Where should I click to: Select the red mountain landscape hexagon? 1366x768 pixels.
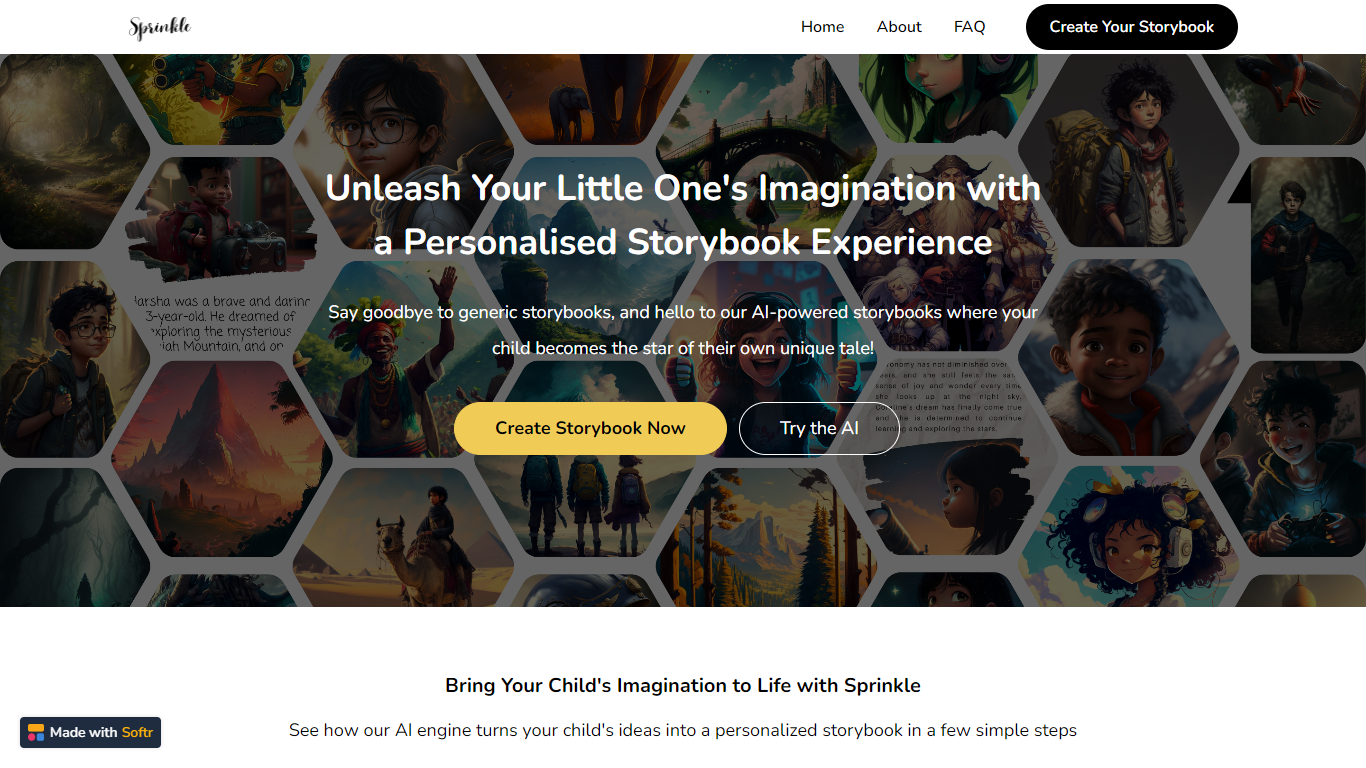(222, 455)
